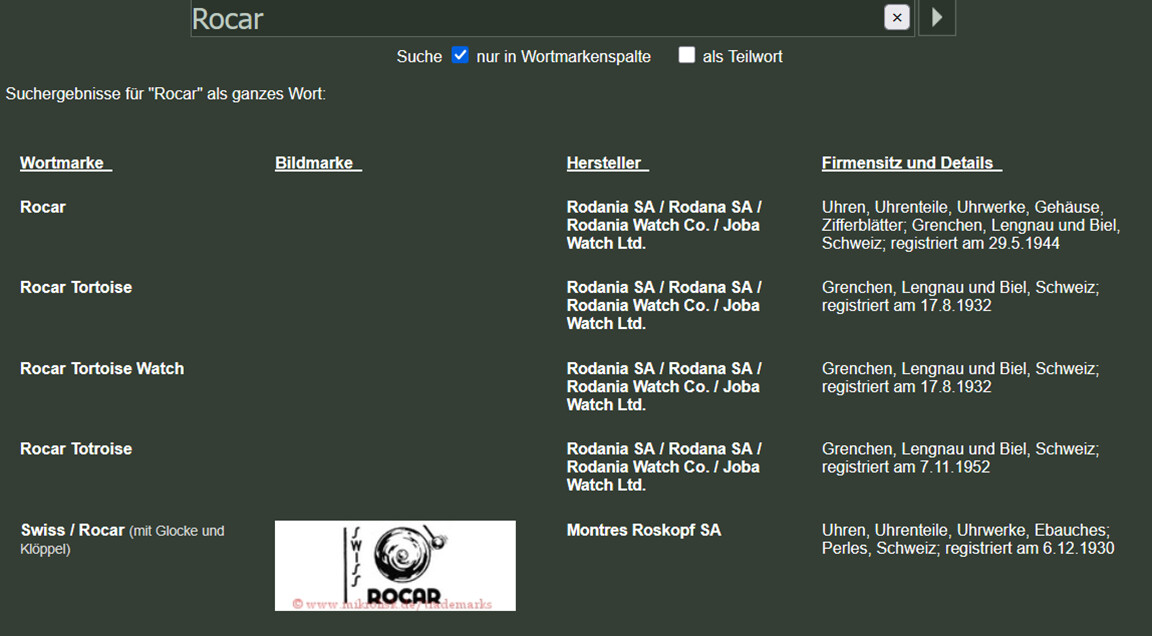Select the 'Swiss / Rocar' wordmark entry

(73, 530)
